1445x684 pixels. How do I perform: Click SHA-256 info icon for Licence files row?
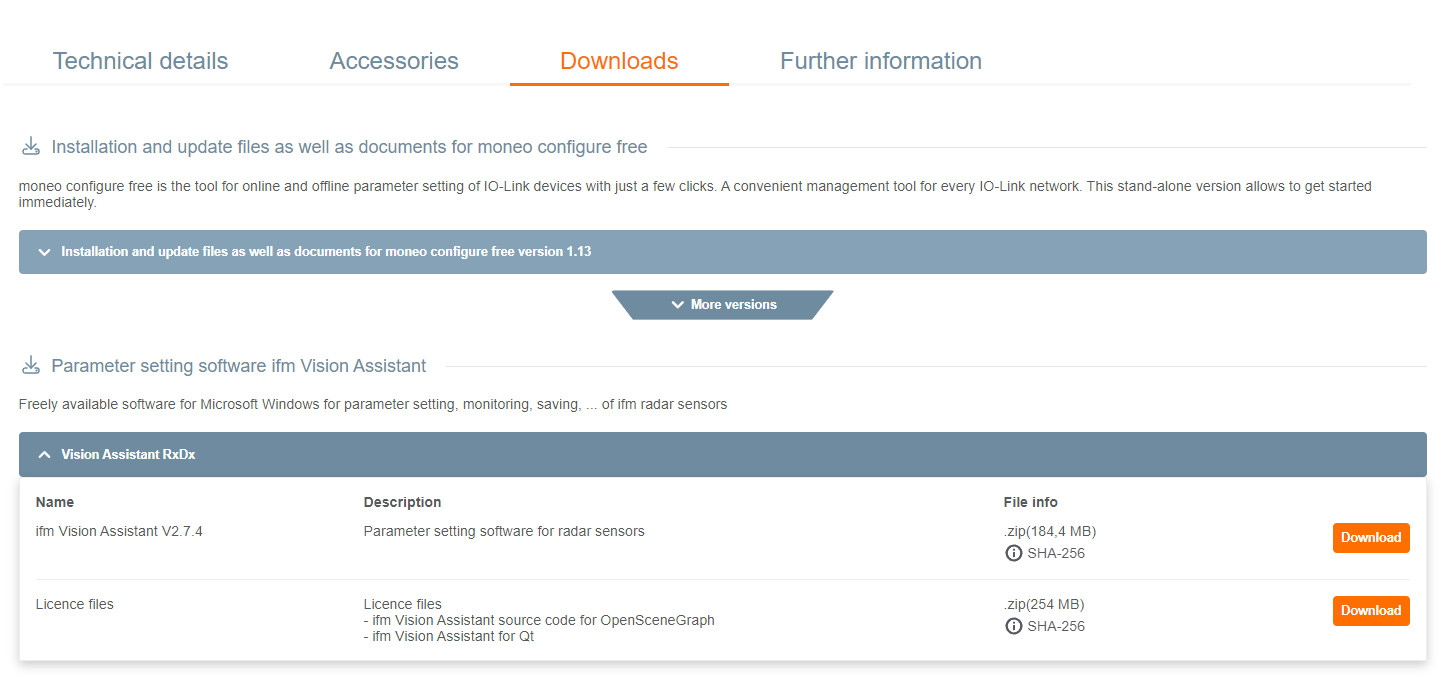[1013, 626]
